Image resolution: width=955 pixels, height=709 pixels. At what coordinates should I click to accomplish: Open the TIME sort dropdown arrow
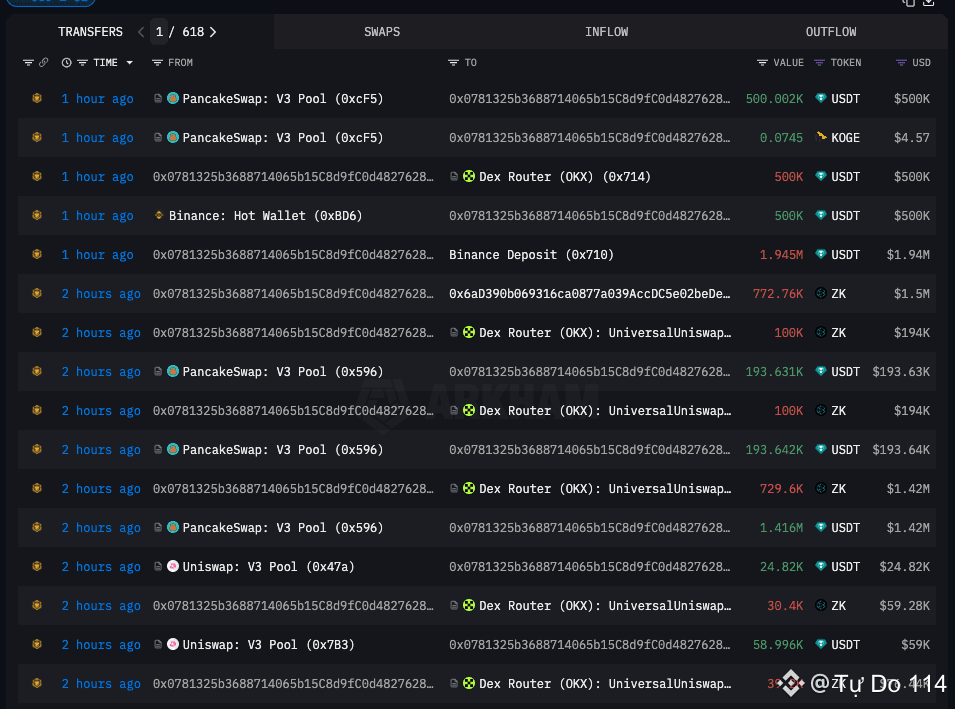click(x=129, y=63)
